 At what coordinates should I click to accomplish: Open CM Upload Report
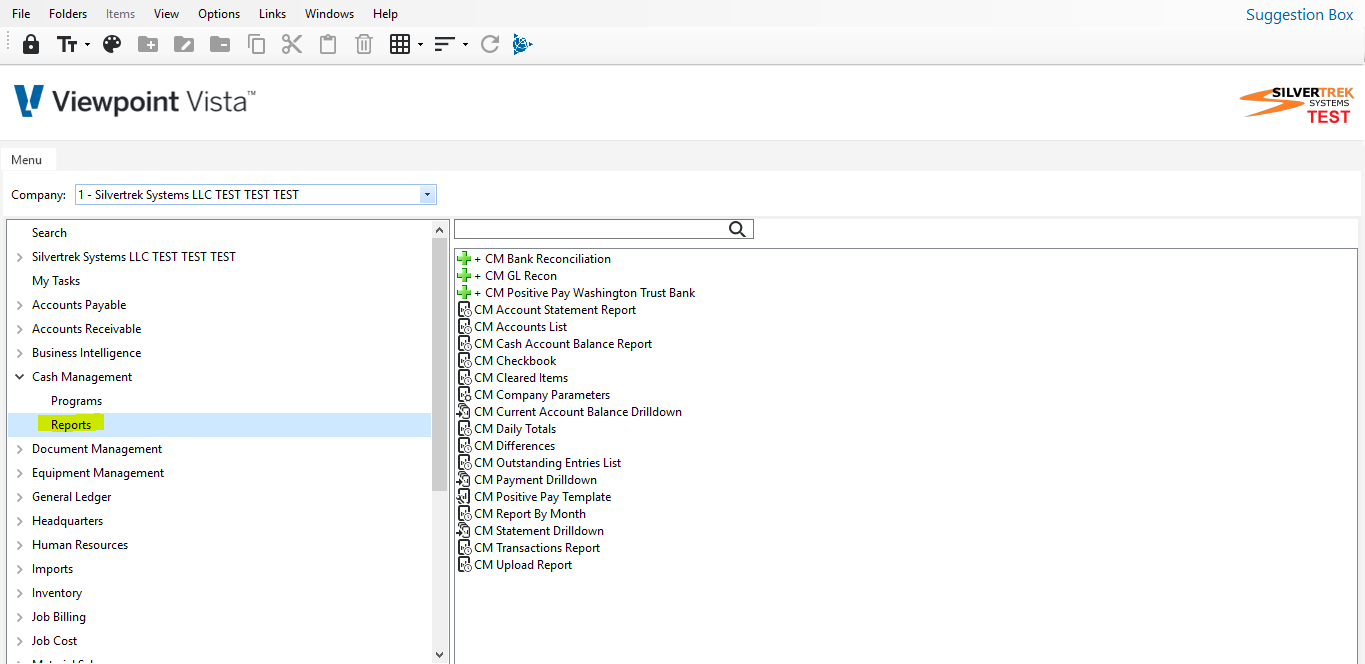coord(523,565)
